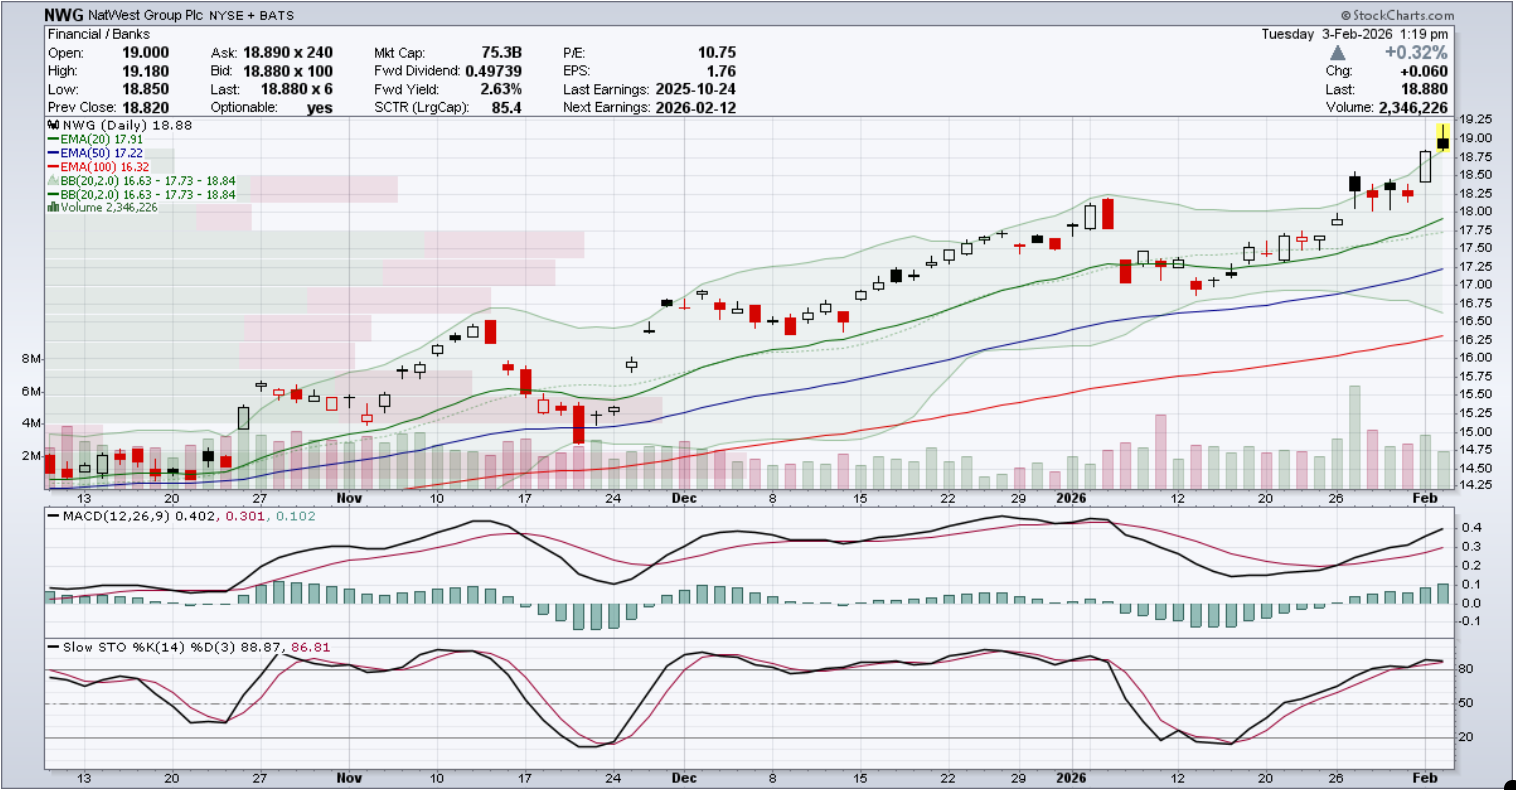Click the 80 level on the stochastic axis
Viewport: 1516px width, 790px height.
1466,669
